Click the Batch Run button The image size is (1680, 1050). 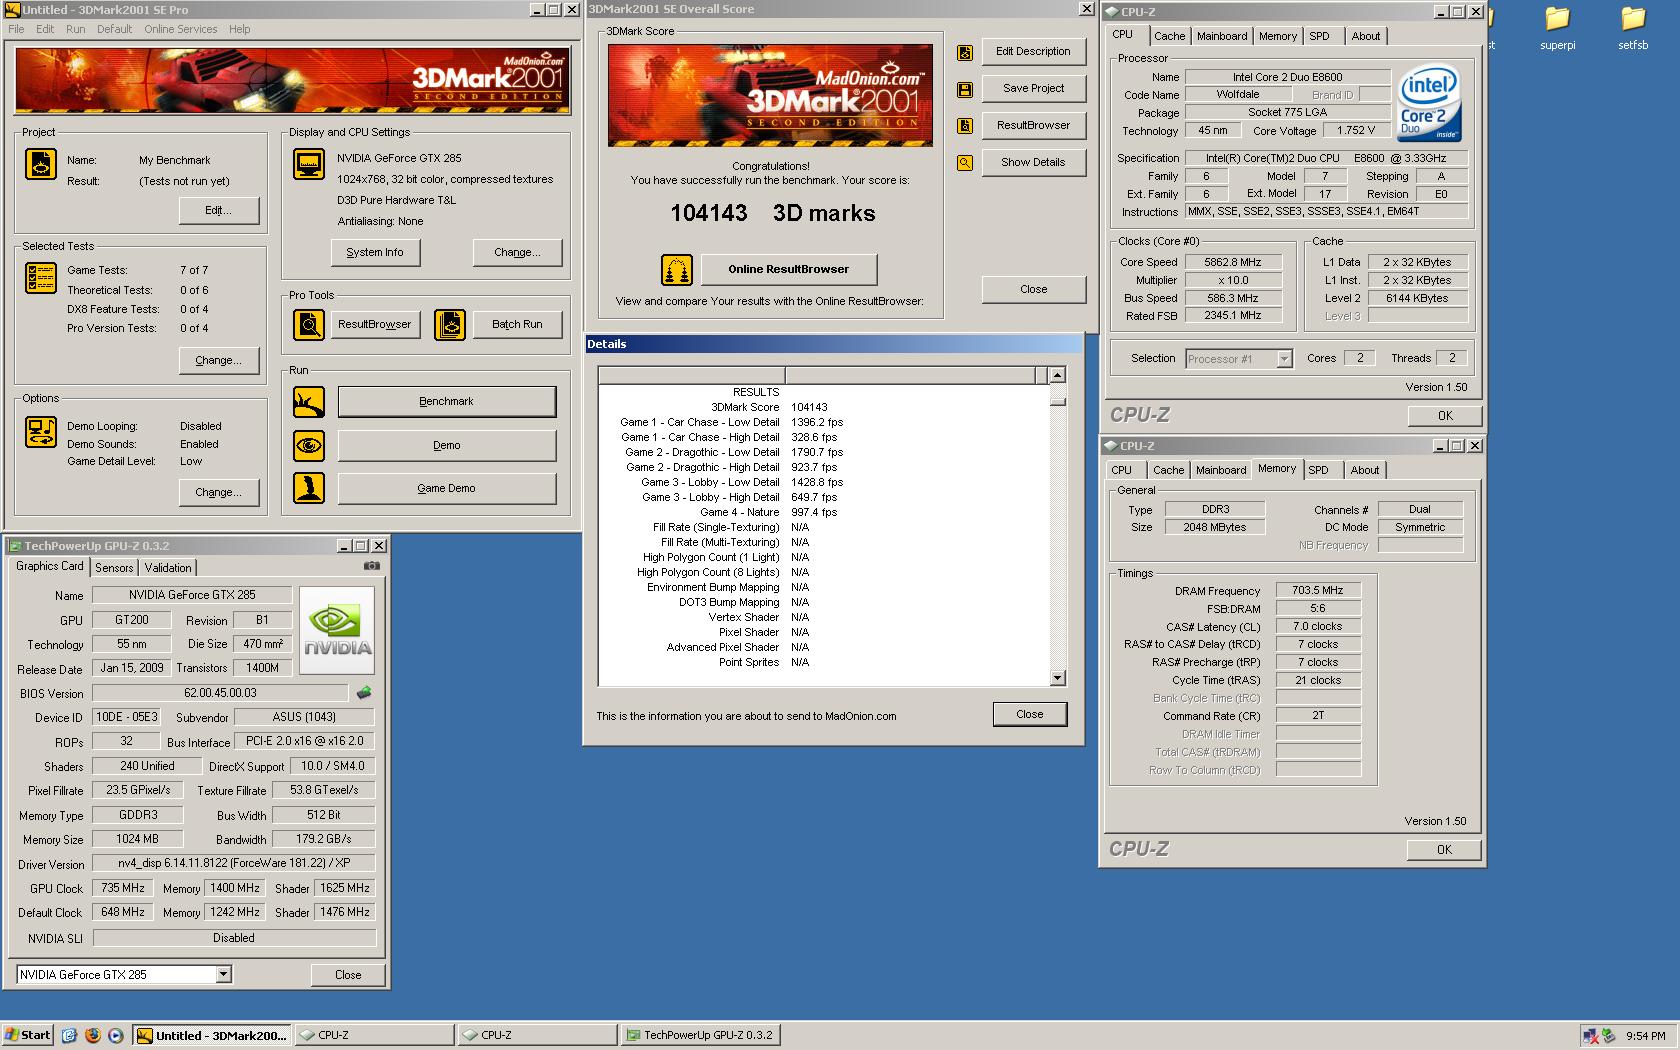pyautogui.click(x=517, y=325)
